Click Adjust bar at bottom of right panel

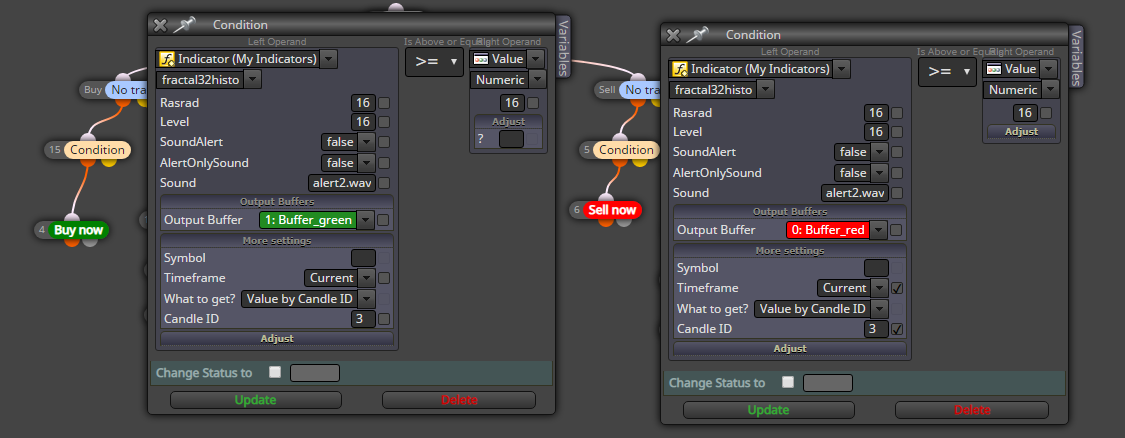(x=789, y=348)
